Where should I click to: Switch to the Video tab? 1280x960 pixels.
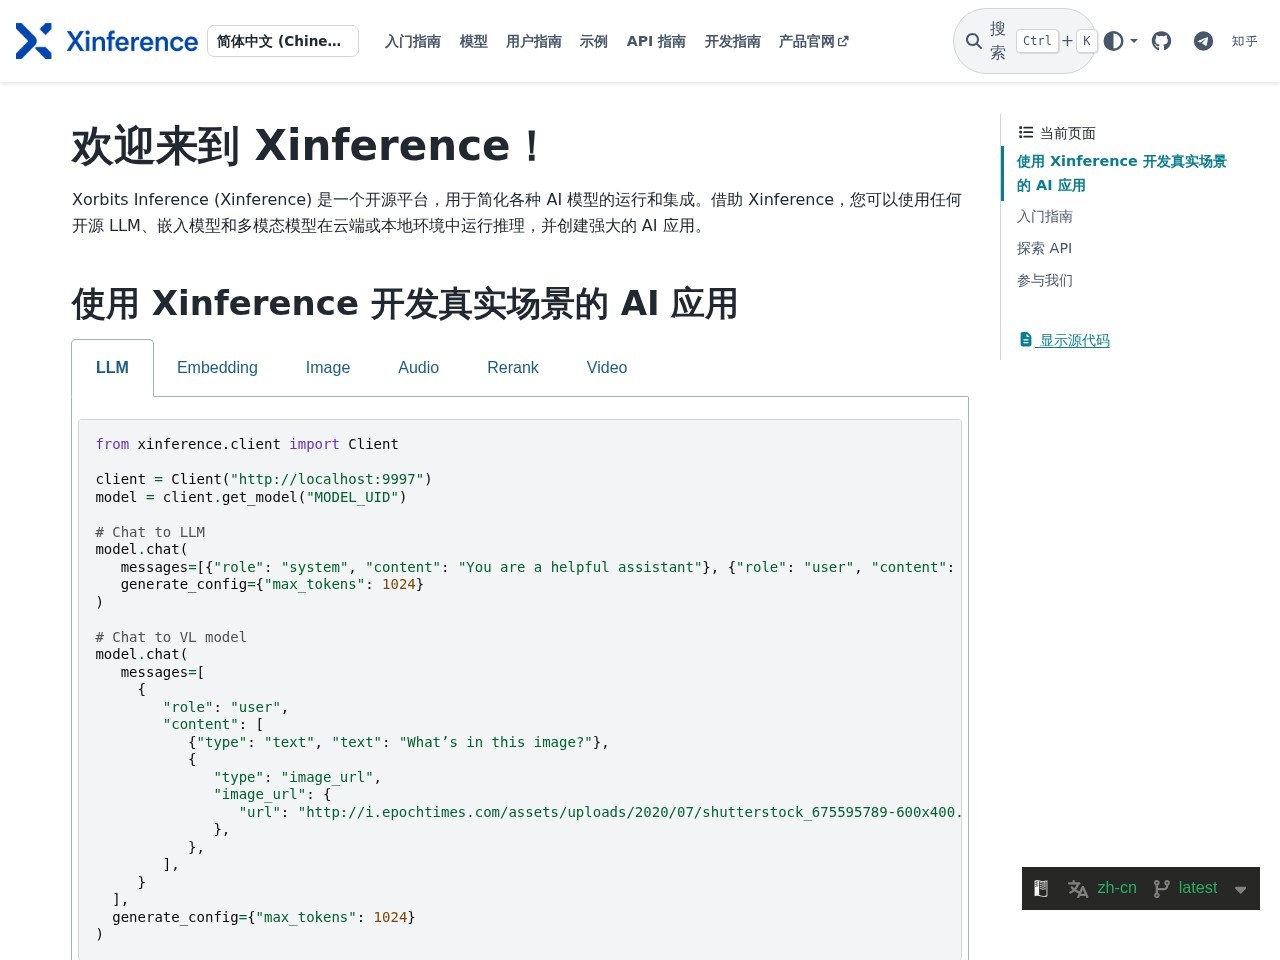click(607, 368)
